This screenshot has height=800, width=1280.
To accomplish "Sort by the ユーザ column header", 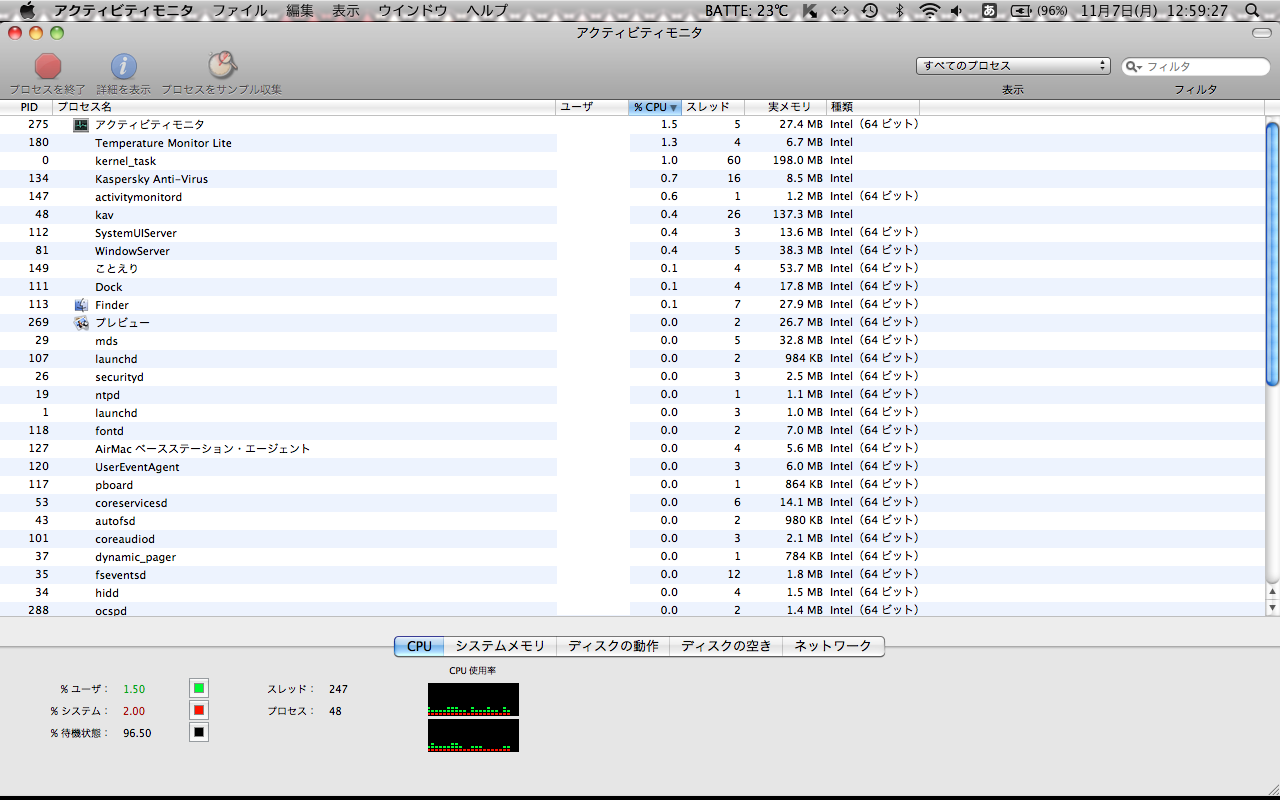I will pyautogui.click(x=592, y=107).
